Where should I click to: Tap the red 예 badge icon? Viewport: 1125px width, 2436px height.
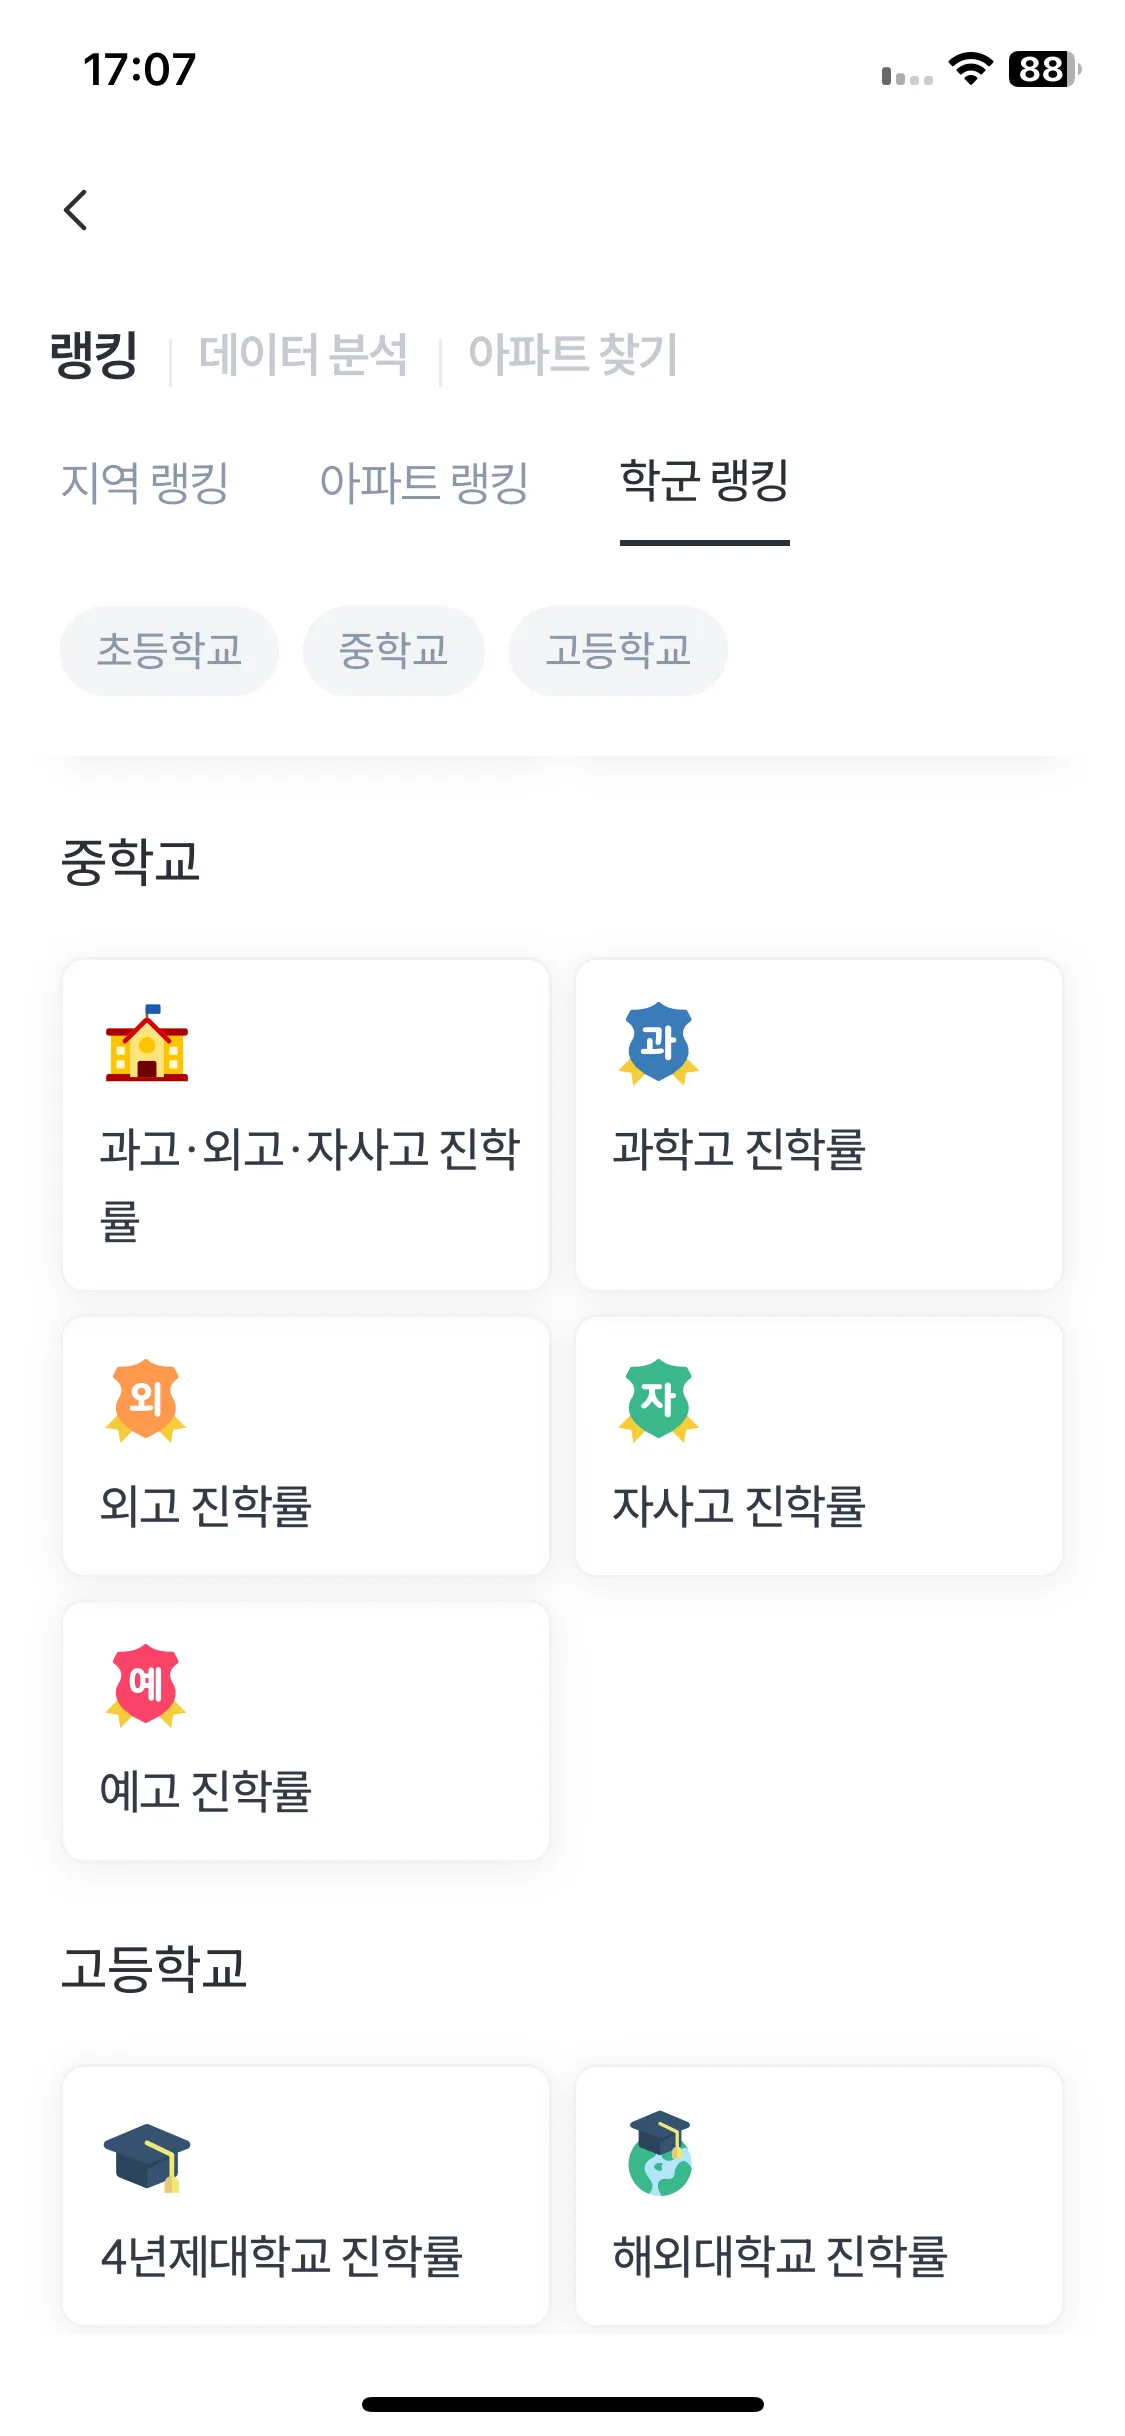[146, 1685]
